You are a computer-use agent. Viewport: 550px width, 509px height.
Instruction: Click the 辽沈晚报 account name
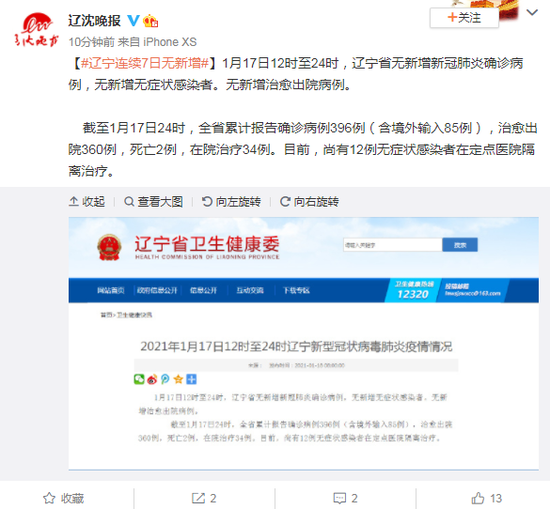pos(94,21)
